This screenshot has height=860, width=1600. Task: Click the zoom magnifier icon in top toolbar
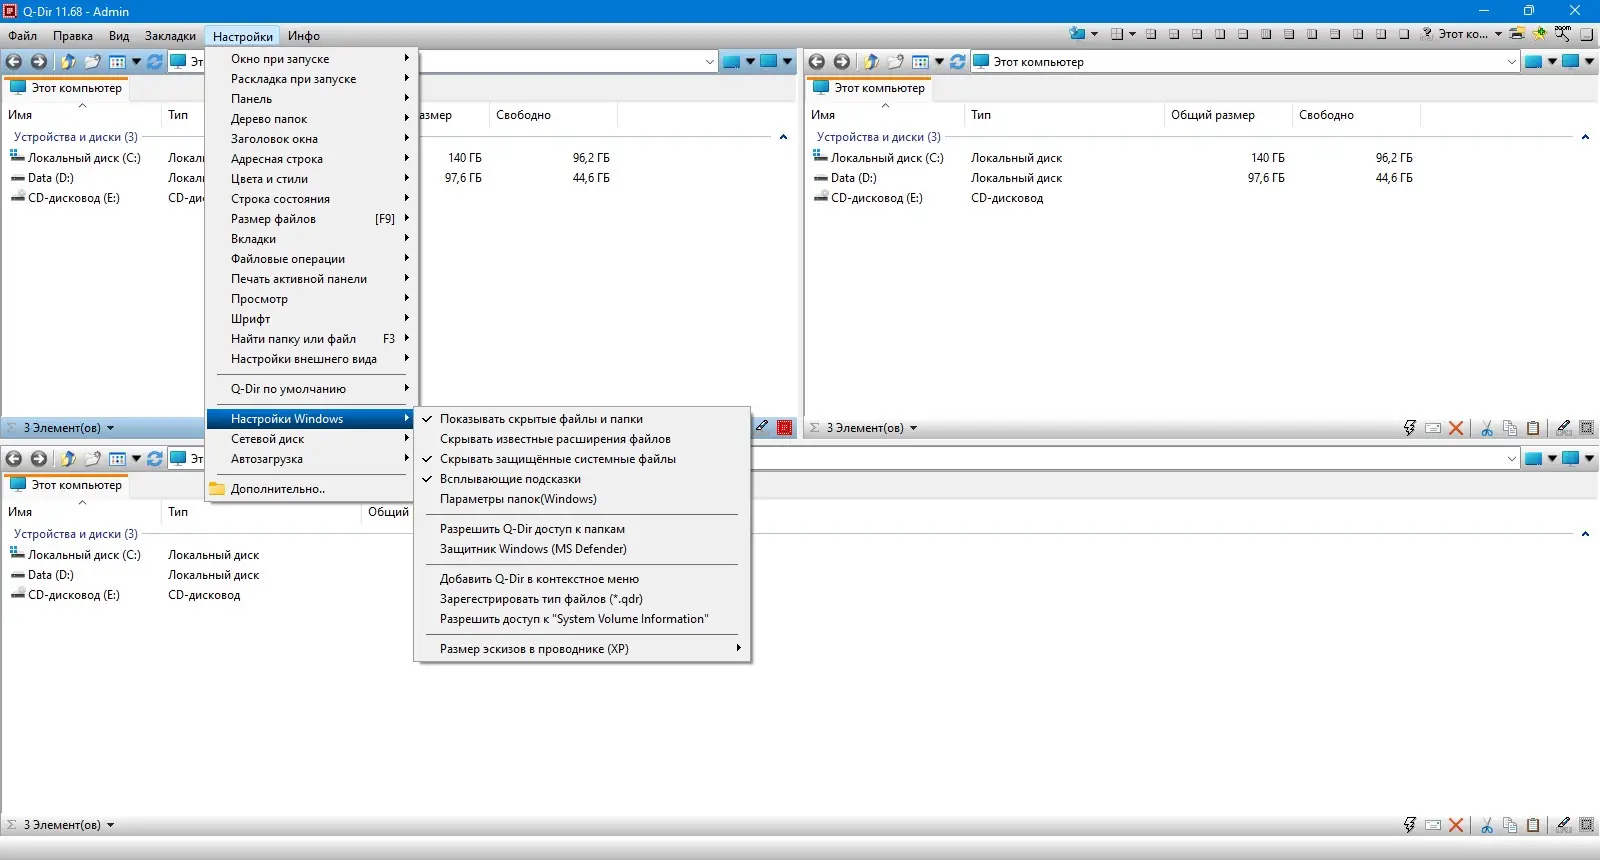pyautogui.click(x=1562, y=33)
